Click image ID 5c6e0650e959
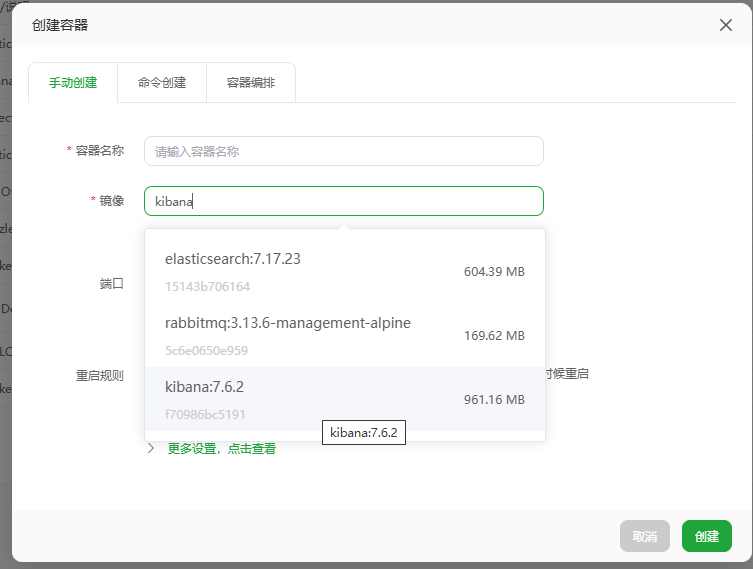Image resolution: width=753 pixels, height=569 pixels. pos(206,351)
